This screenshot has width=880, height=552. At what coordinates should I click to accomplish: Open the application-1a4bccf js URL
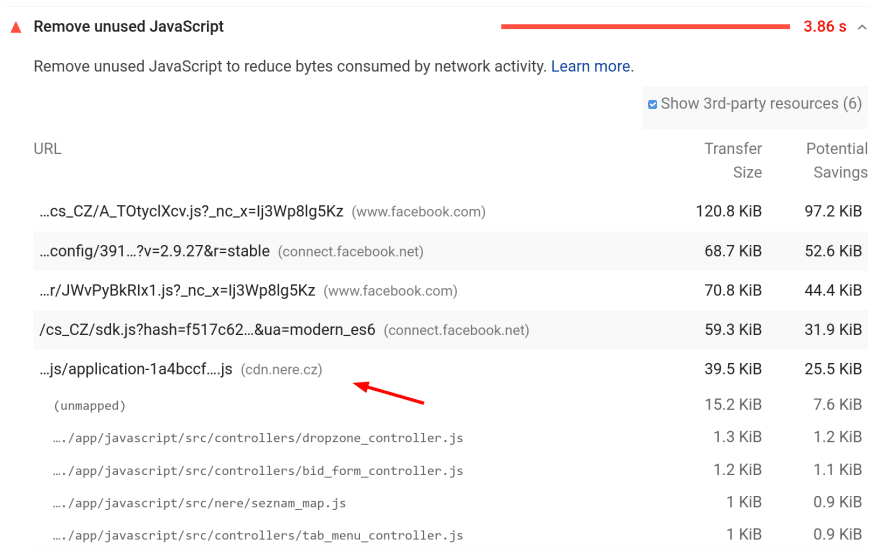point(136,369)
